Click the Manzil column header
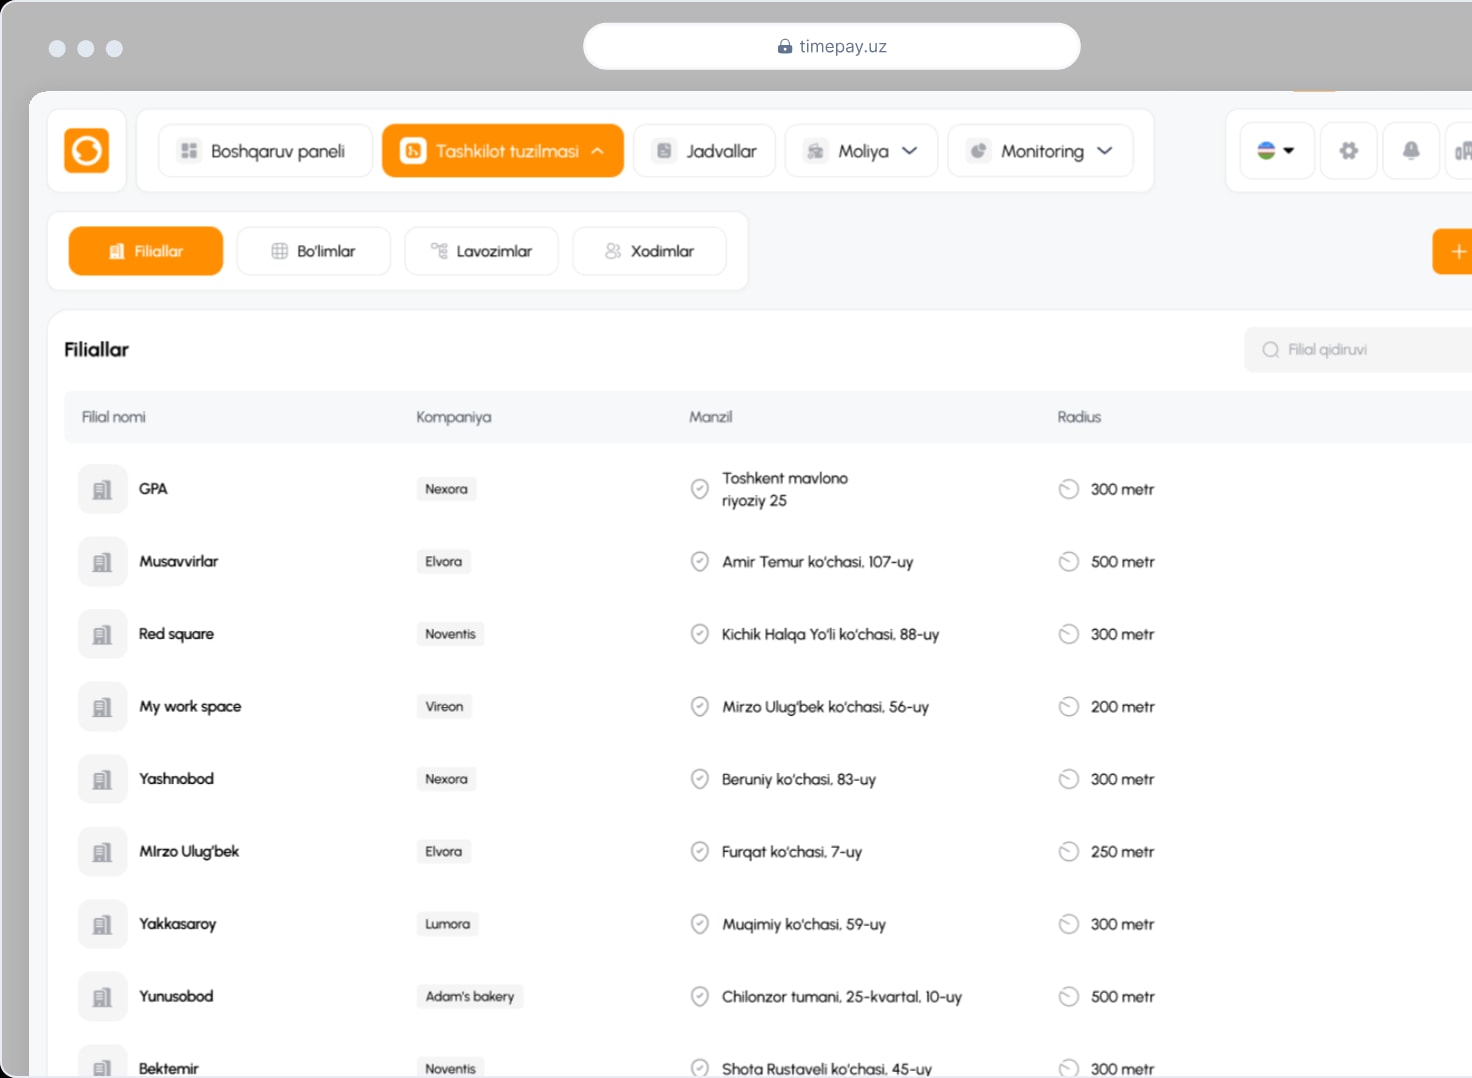Screen dimensions: 1472x1078 click(x=711, y=417)
